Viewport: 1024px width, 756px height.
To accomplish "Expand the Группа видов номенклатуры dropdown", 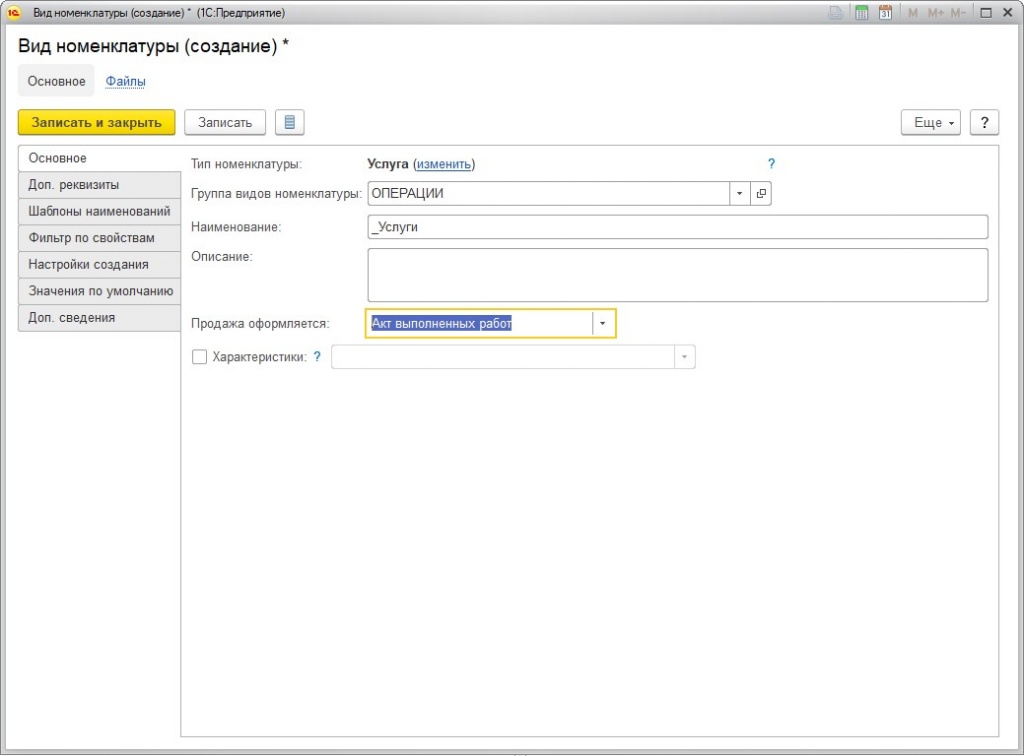I will click(739, 194).
